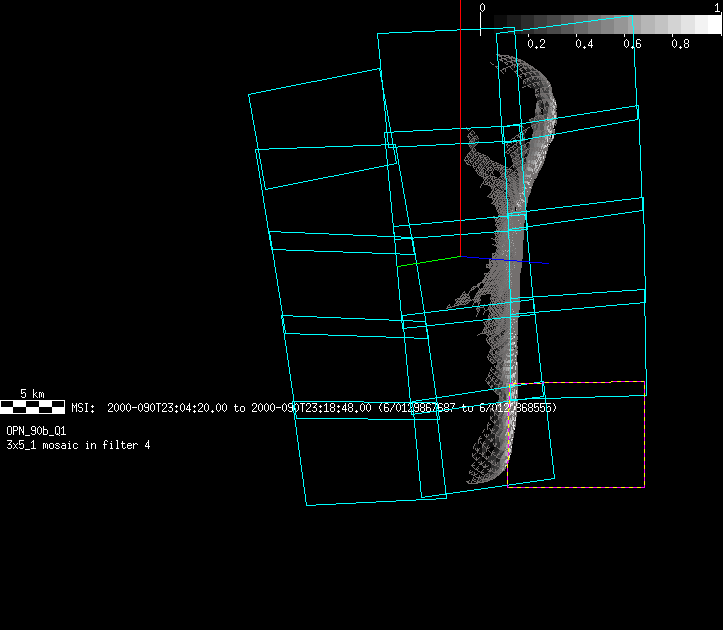Click the 1 label at colorbar end

[x=717, y=8]
